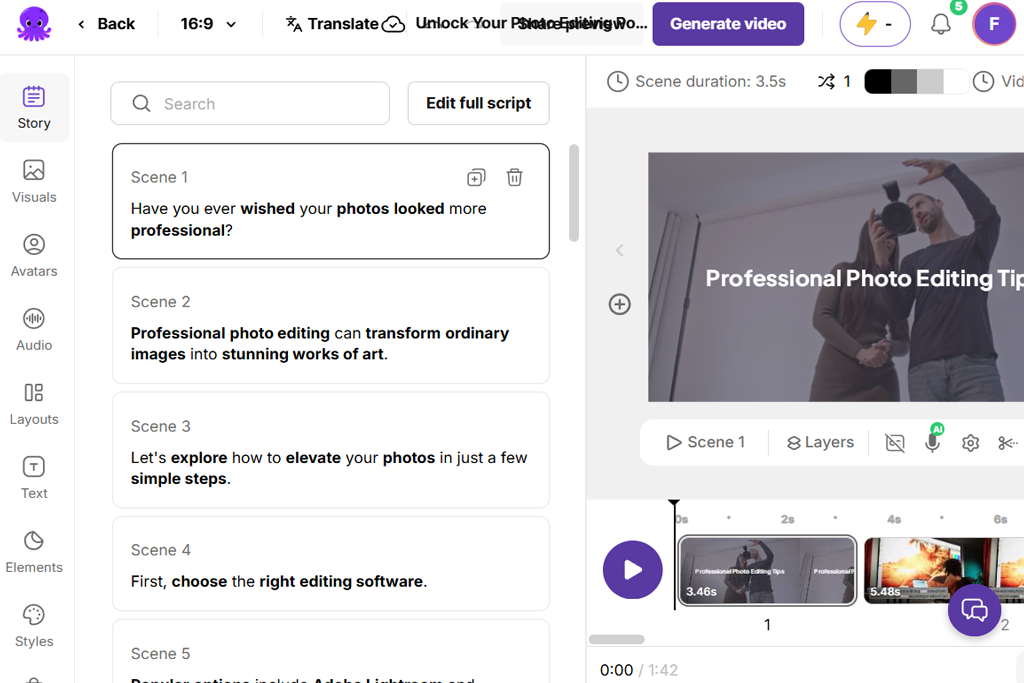Click the cloud saved status icon
1024x683 pixels.
393,24
